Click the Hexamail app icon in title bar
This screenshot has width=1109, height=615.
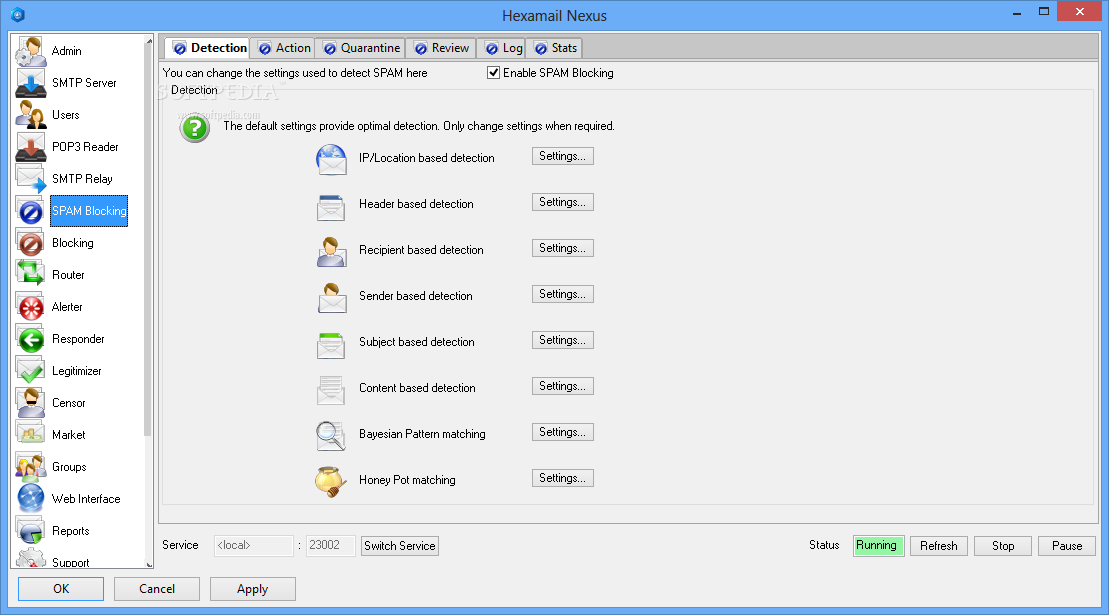(18, 15)
